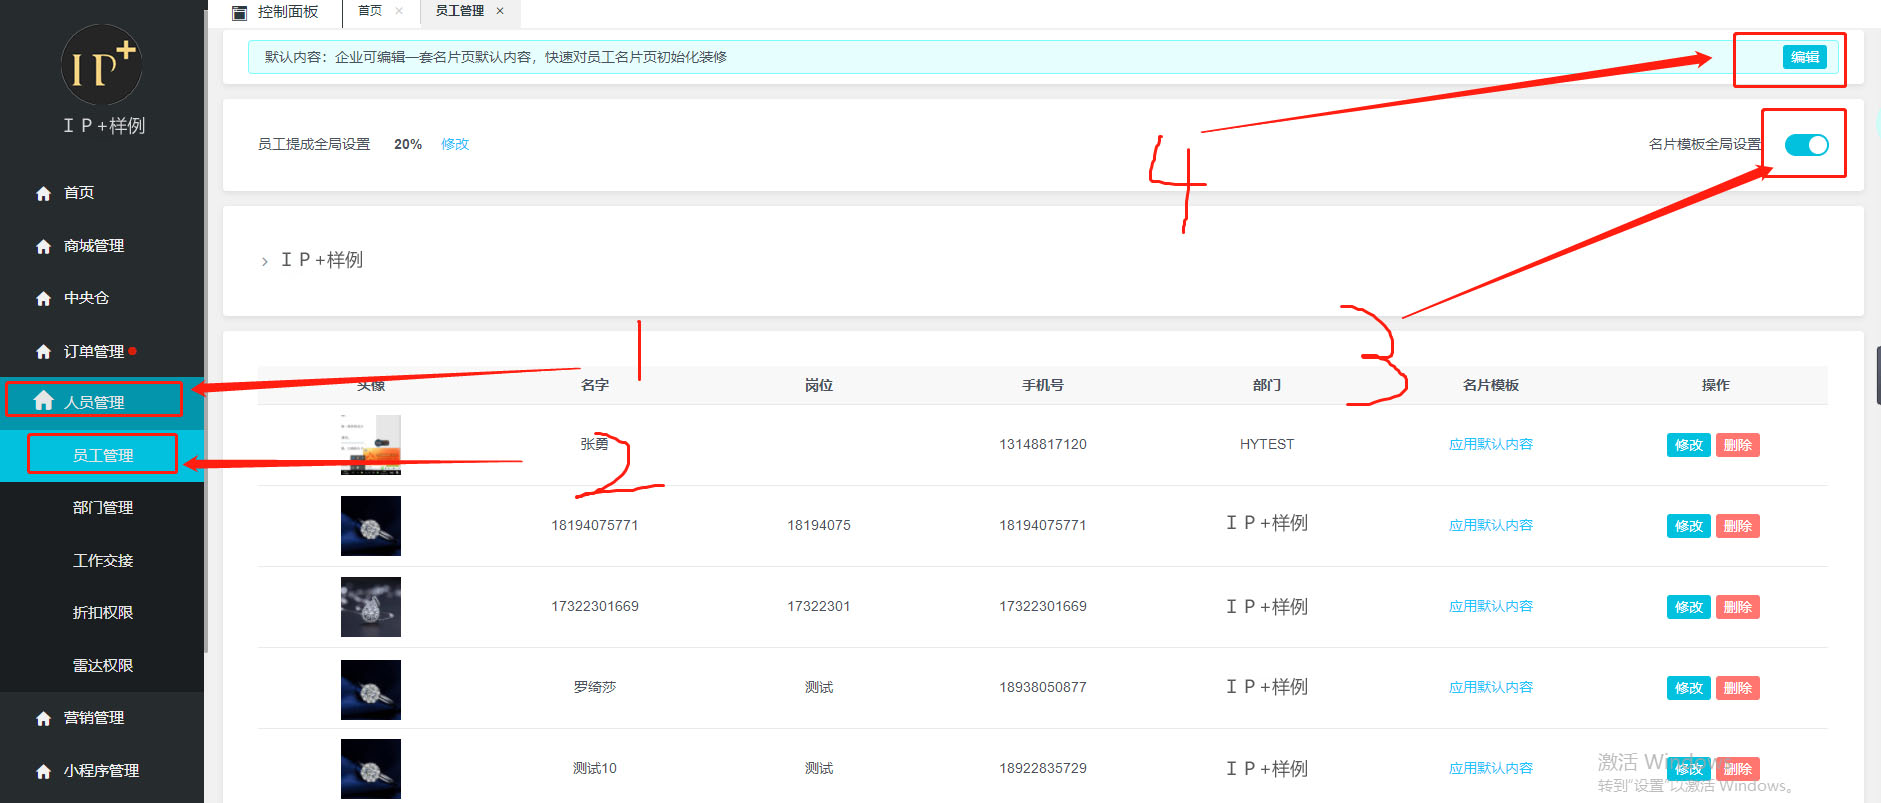Click 应用默认内容 for employee 罗绮莎
The width and height of the screenshot is (1881, 803).
(1490, 687)
